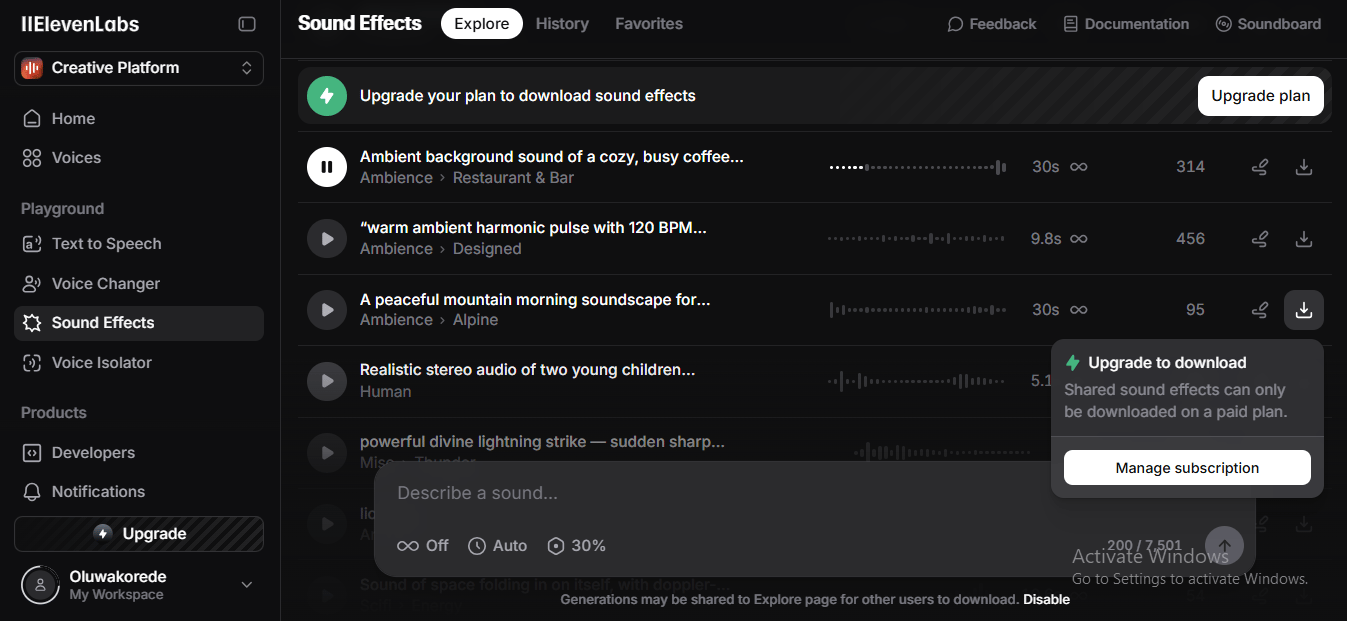This screenshot has height=621, width=1347.
Task: Open the Creative Platform dropdown selector
Action: [x=139, y=68]
